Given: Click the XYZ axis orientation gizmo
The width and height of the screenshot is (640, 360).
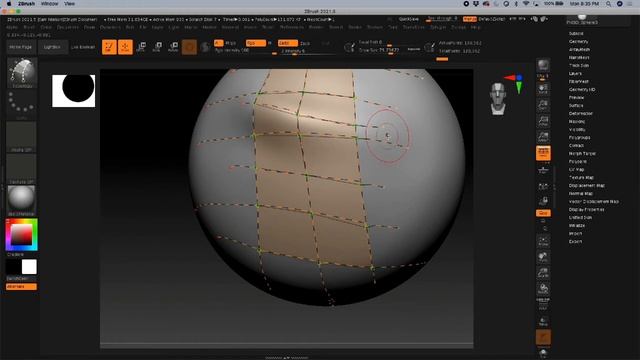Looking at the screenshot, I should (x=514, y=83).
